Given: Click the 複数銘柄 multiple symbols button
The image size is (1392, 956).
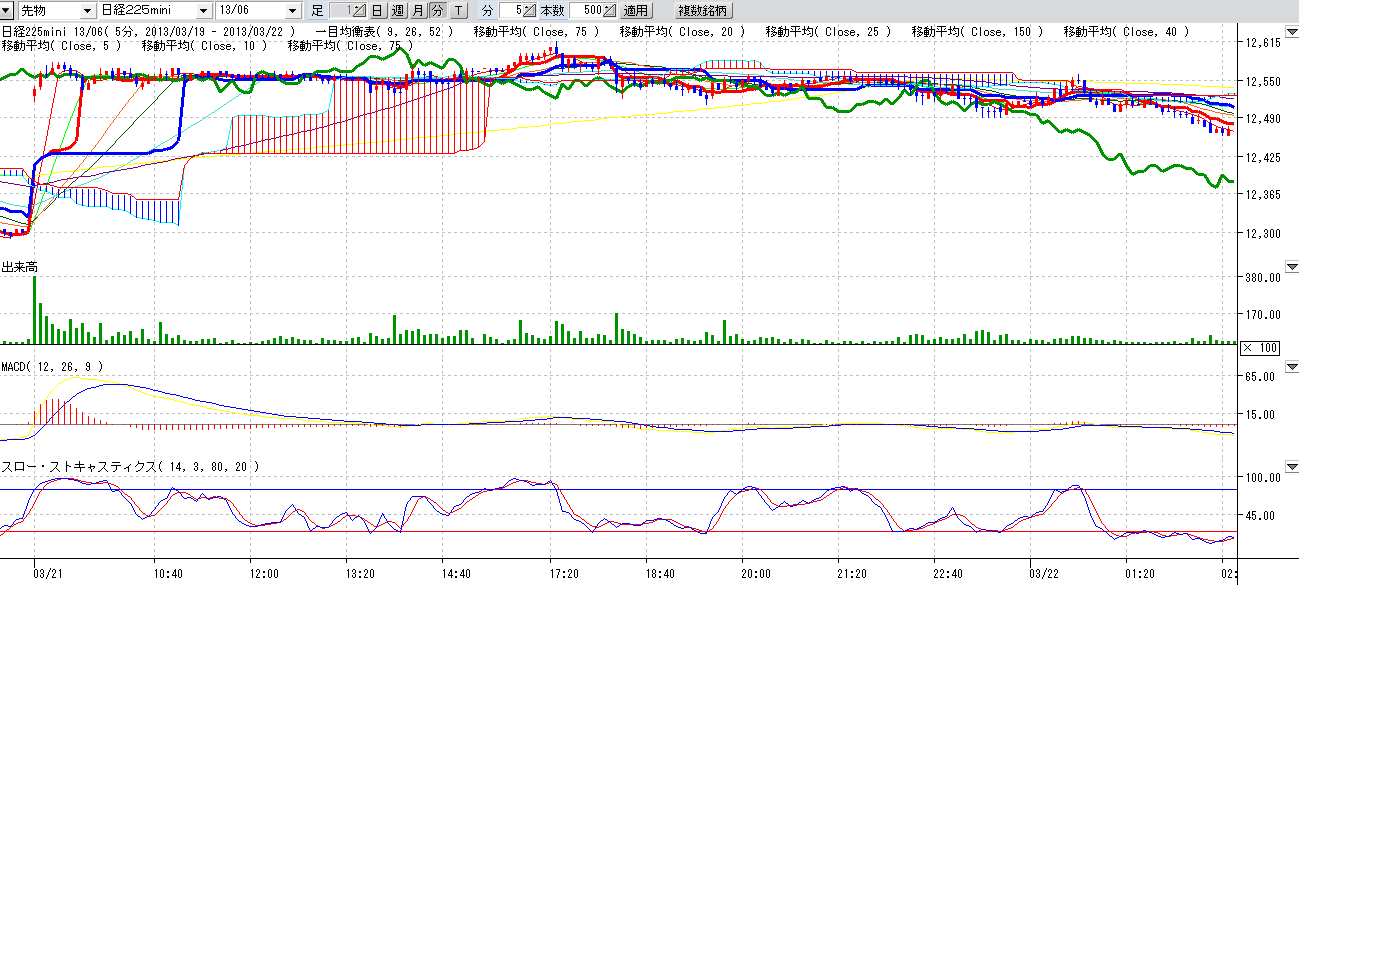Looking at the screenshot, I should tap(702, 11).
